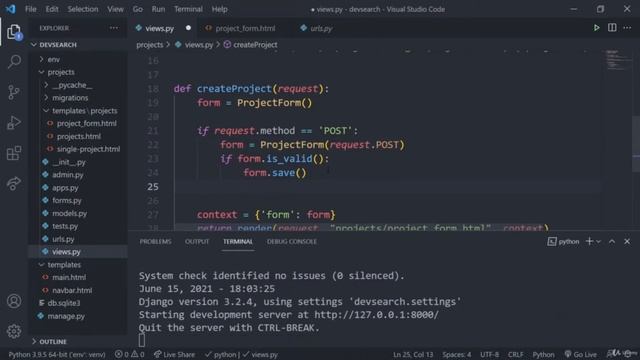Open models.py in explorer

click(69, 213)
